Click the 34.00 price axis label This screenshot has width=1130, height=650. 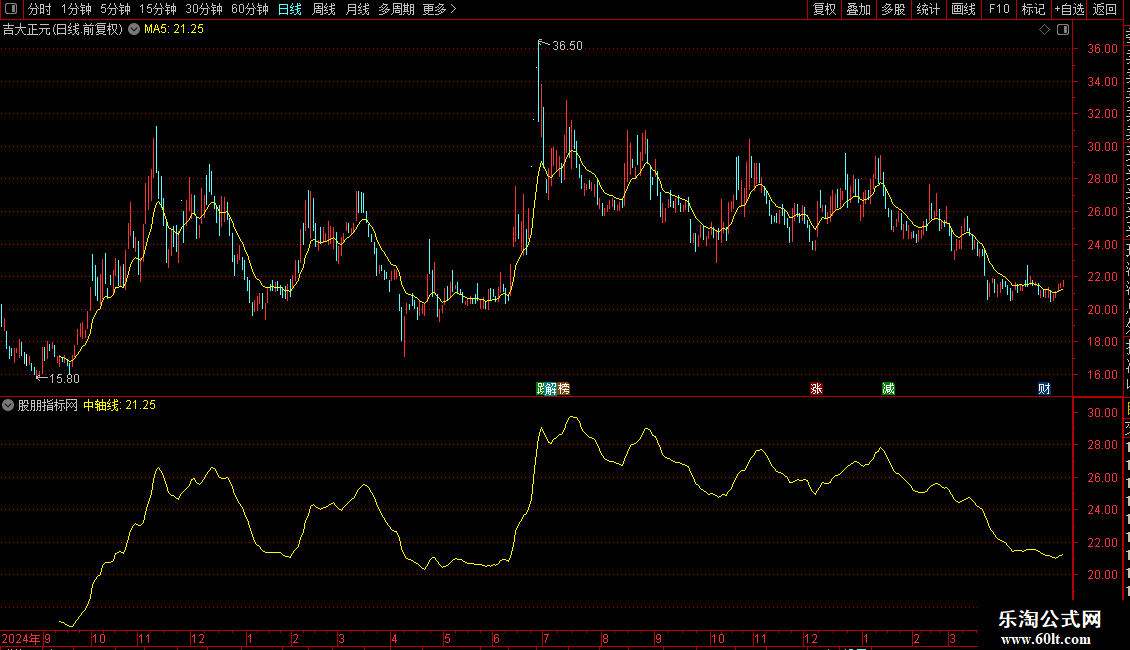point(1103,81)
